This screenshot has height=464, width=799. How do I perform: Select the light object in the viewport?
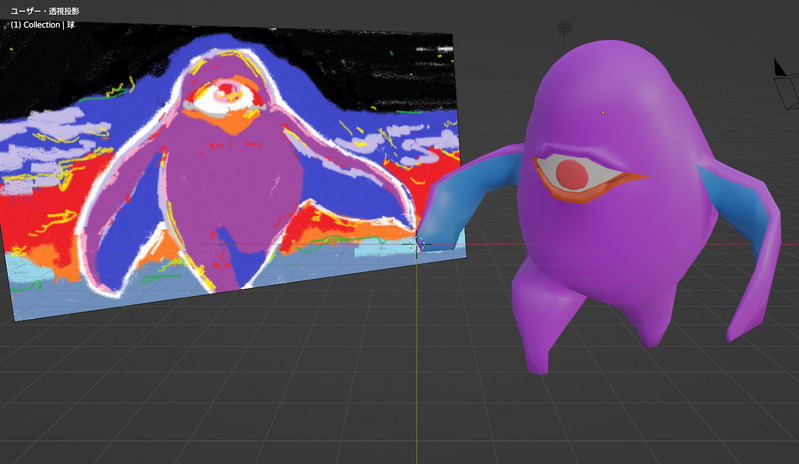click(565, 28)
